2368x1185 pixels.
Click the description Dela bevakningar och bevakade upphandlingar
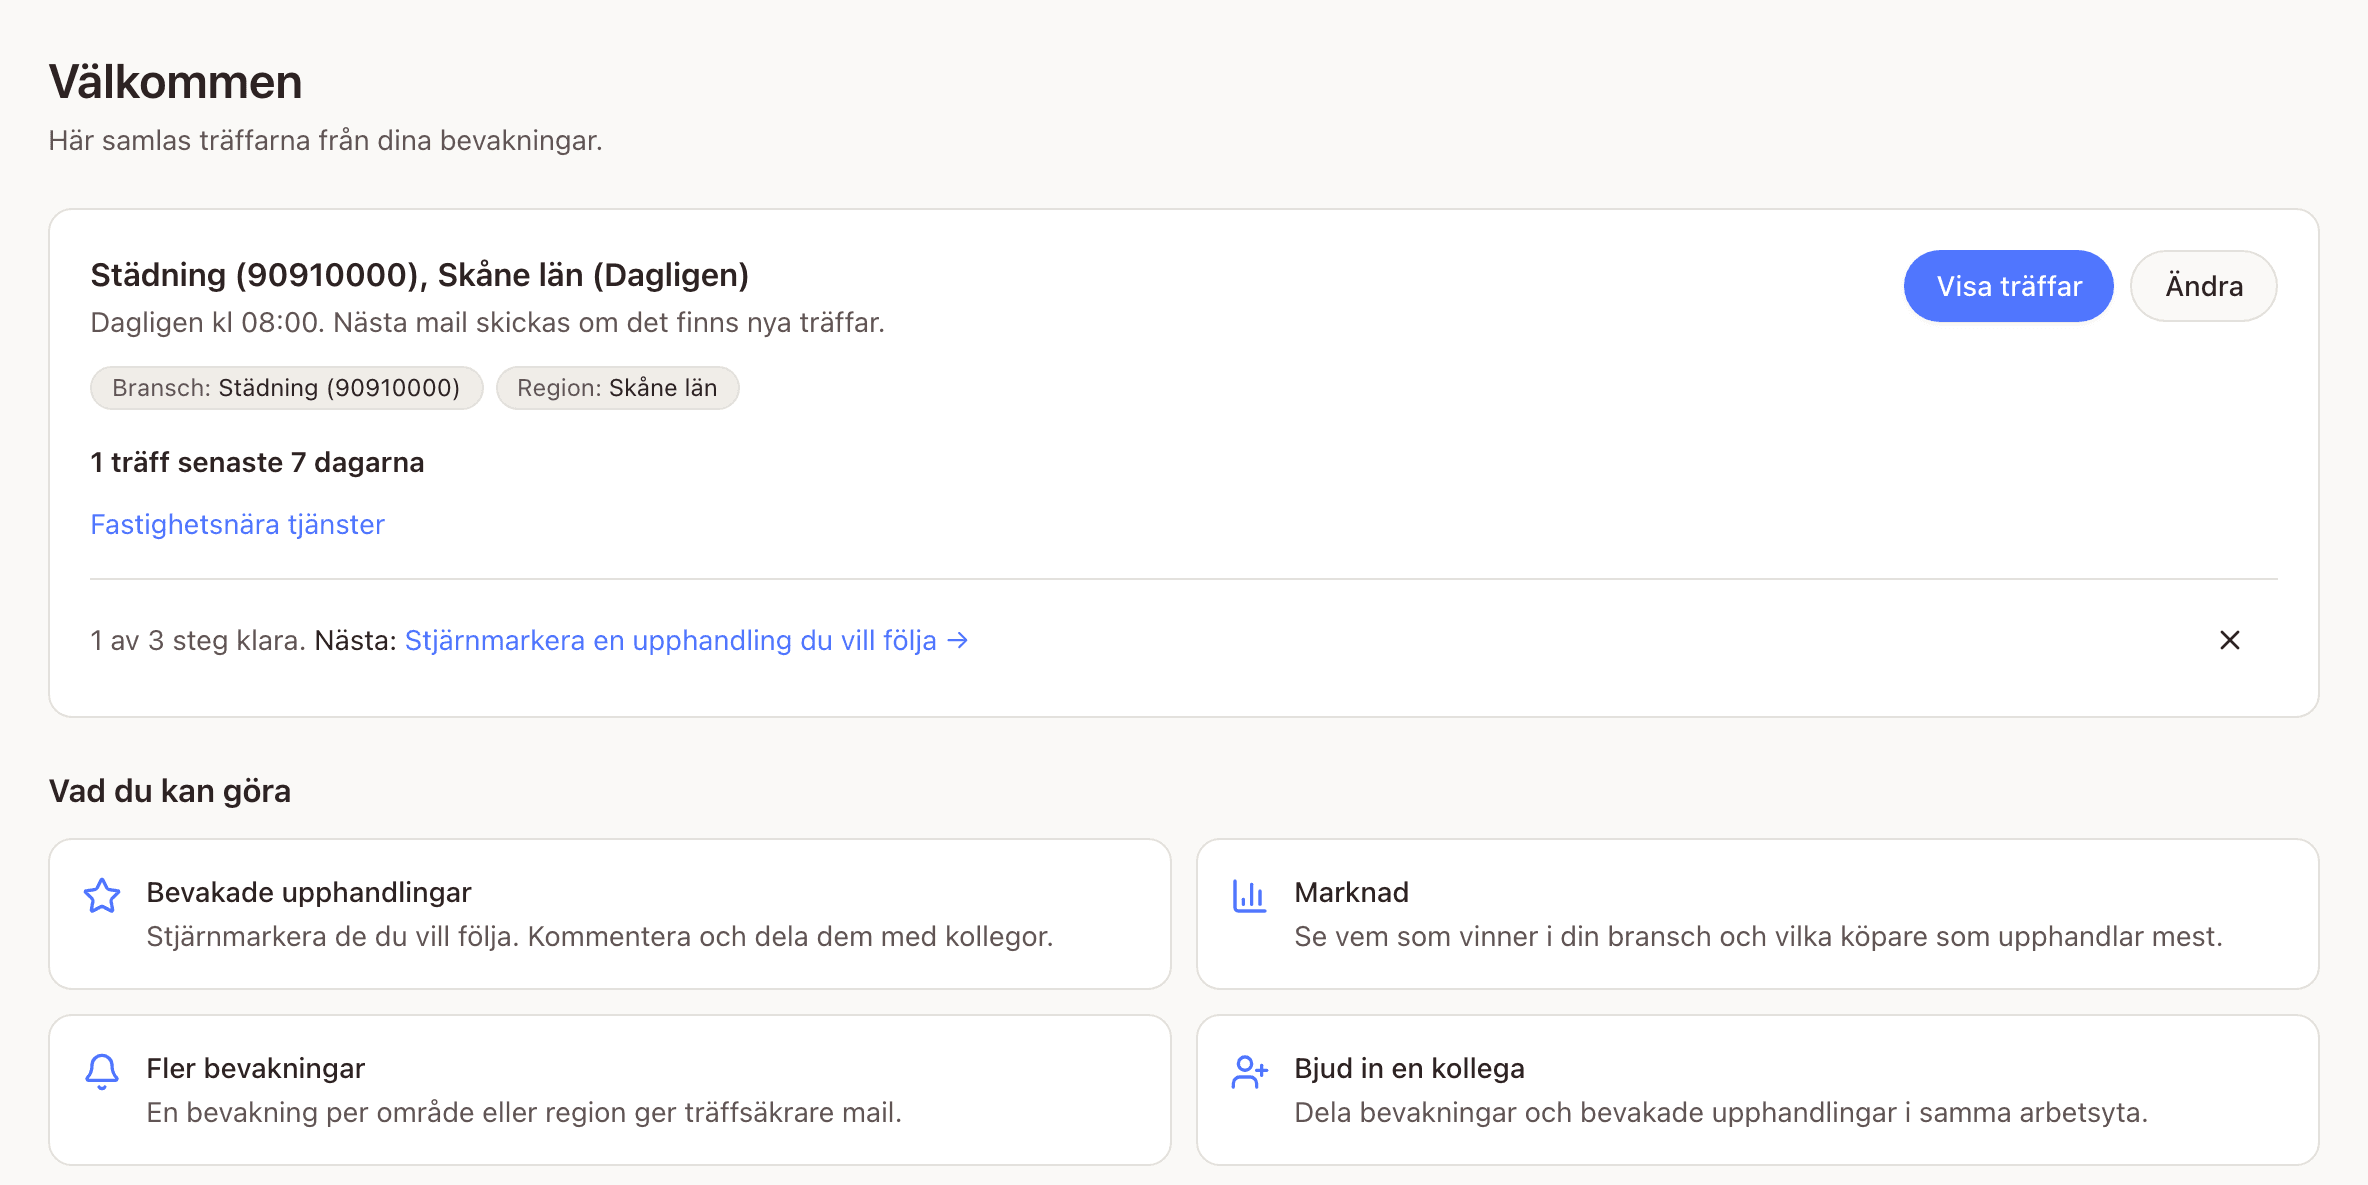click(x=1721, y=1112)
